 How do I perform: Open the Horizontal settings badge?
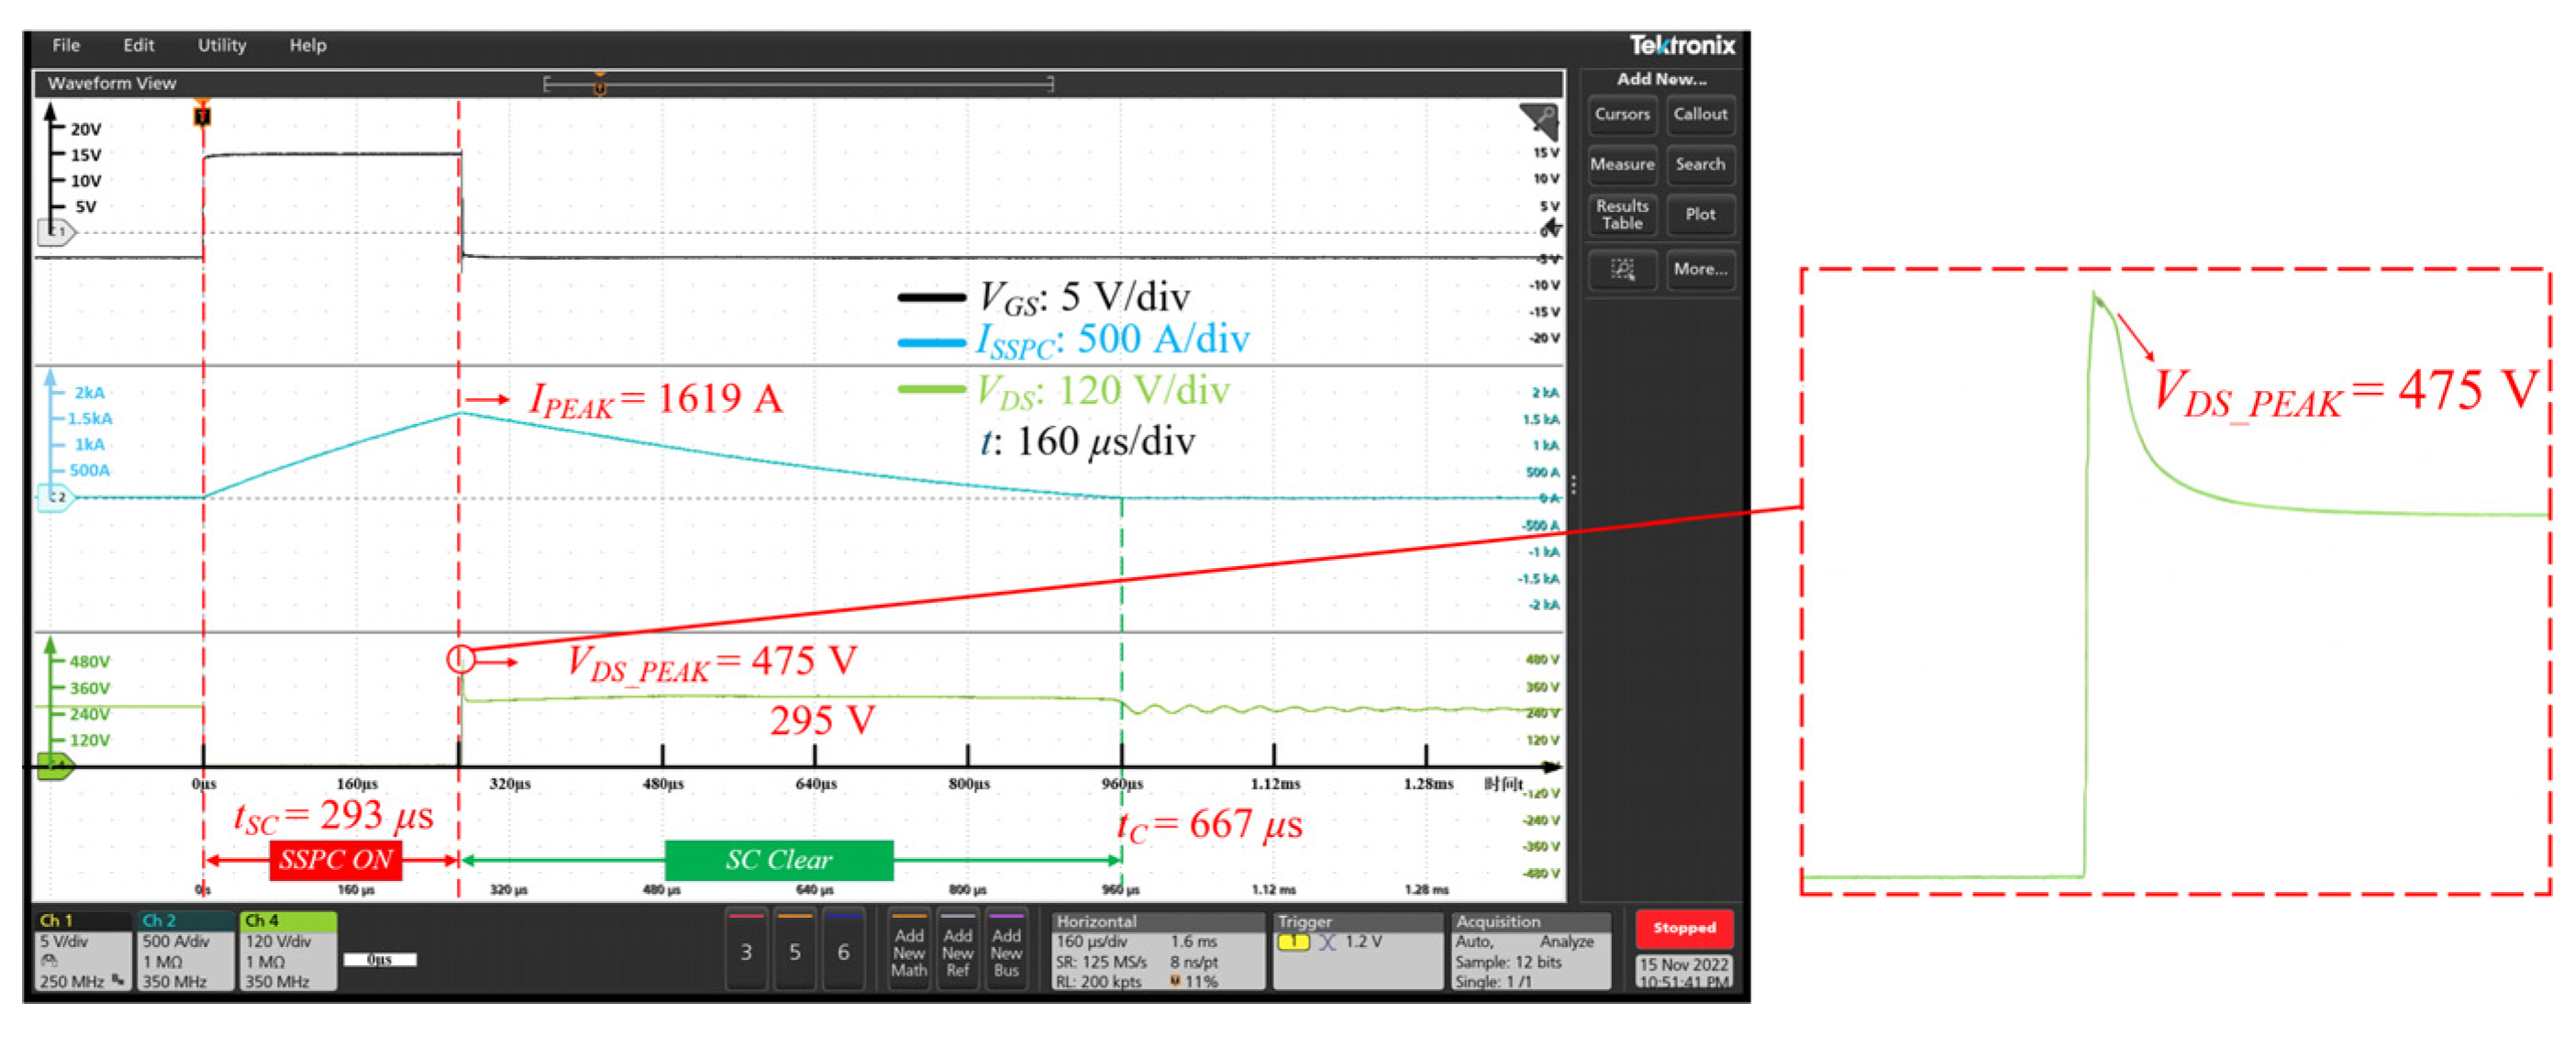click(1157, 951)
